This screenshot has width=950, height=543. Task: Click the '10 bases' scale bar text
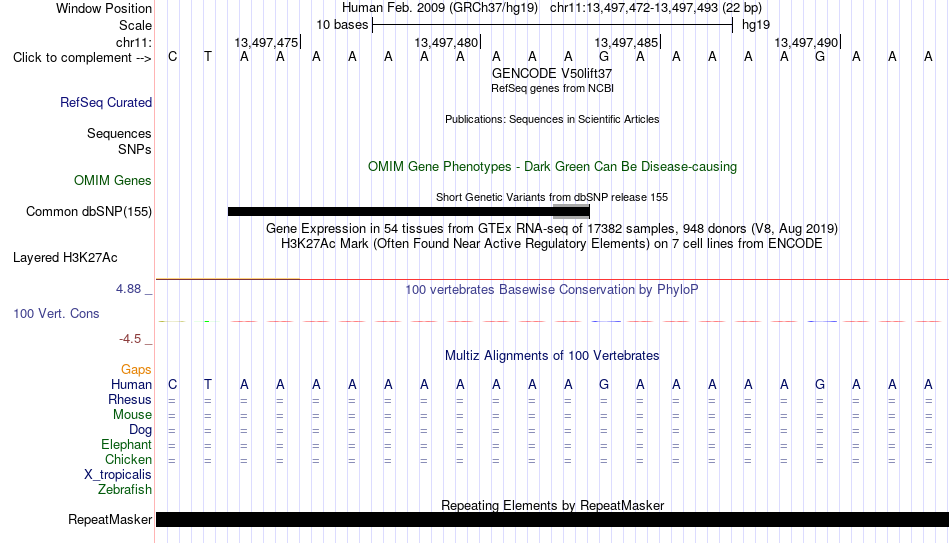pos(342,25)
